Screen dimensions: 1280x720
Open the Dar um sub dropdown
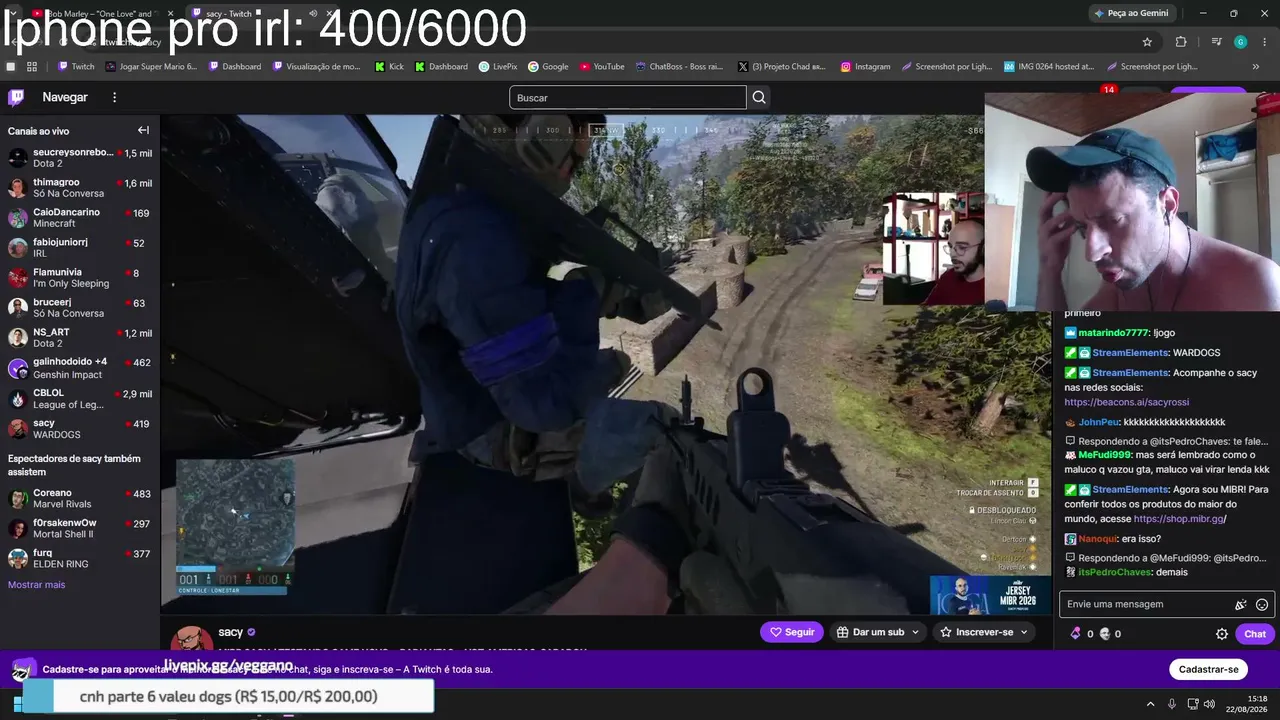point(878,632)
